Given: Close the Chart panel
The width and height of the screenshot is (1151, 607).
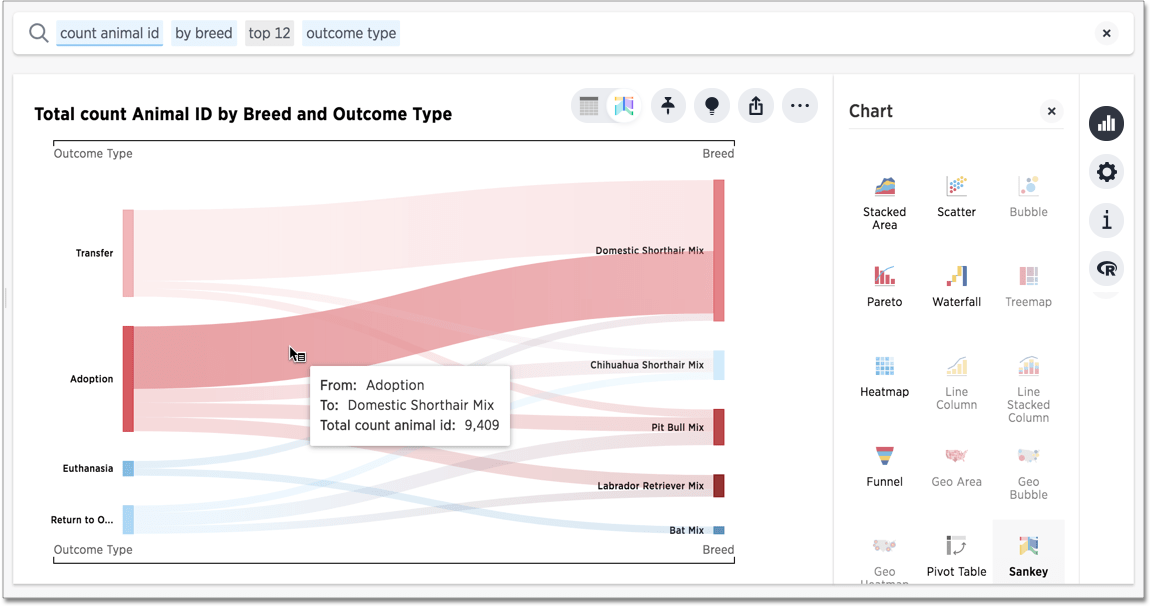Looking at the screenshot, I should click(1051, 111).
